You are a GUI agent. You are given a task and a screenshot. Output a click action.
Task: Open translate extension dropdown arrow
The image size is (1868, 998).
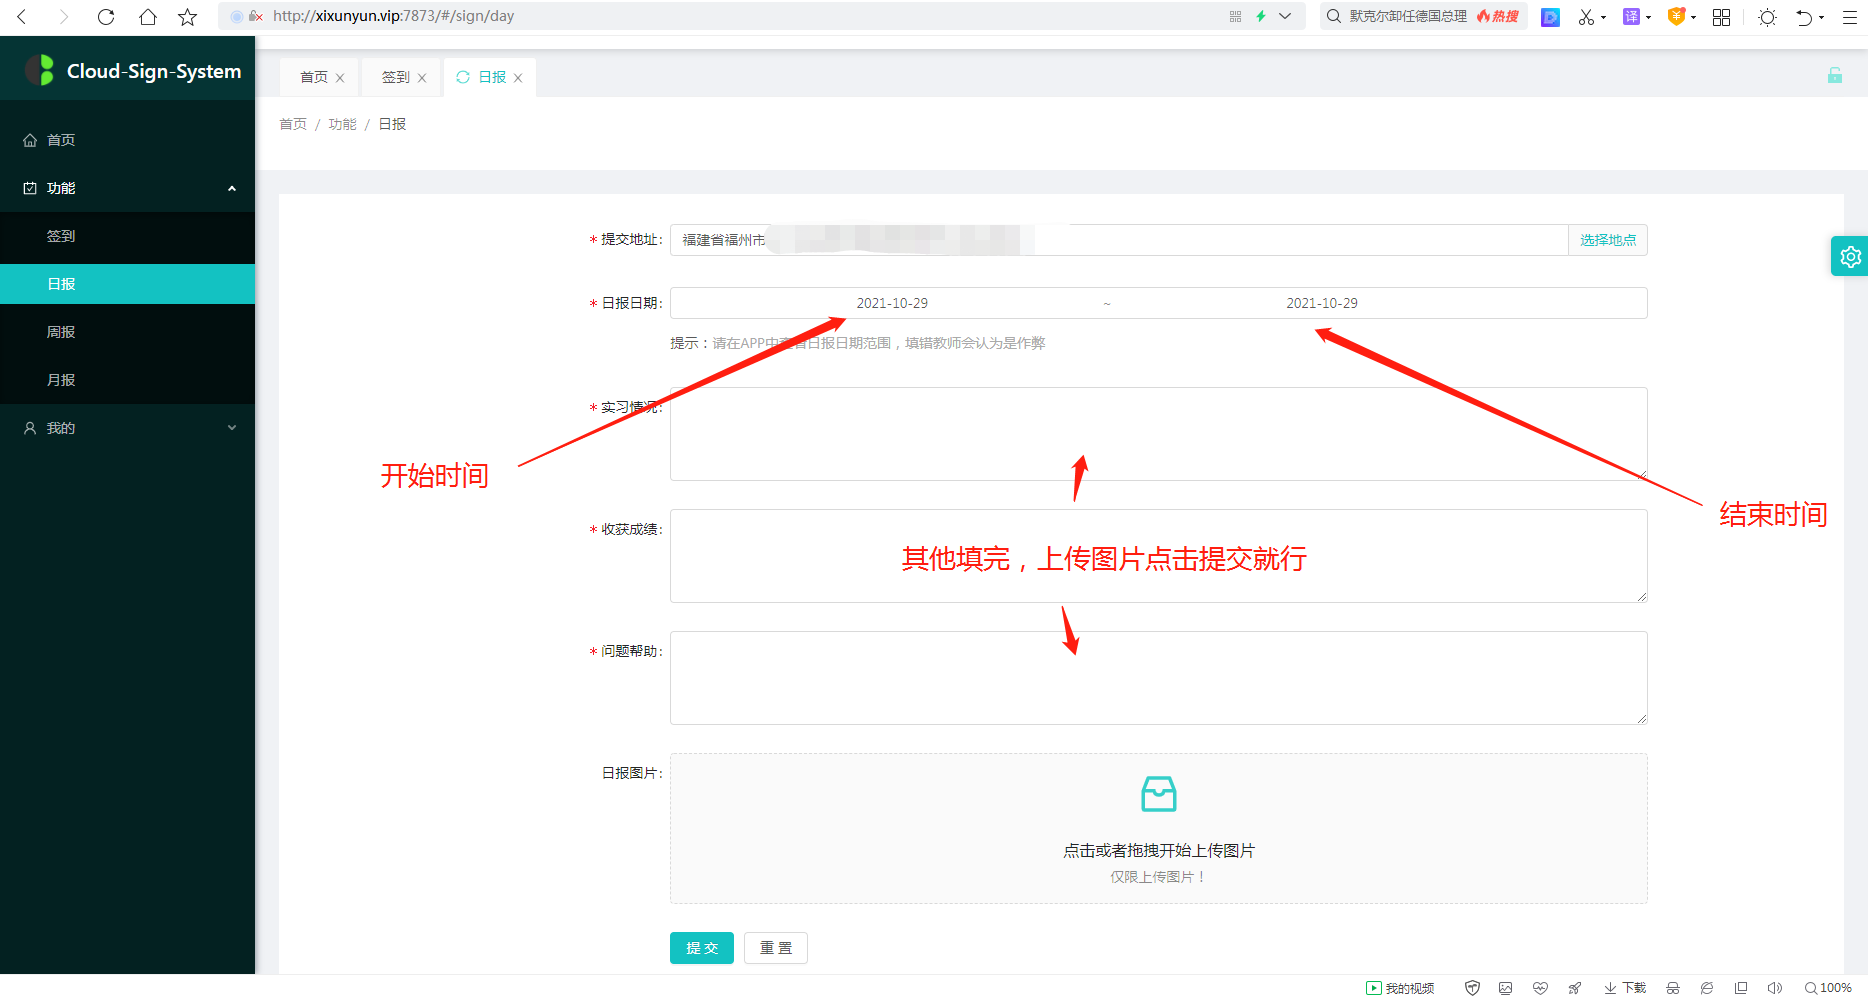coord(1648,18)
